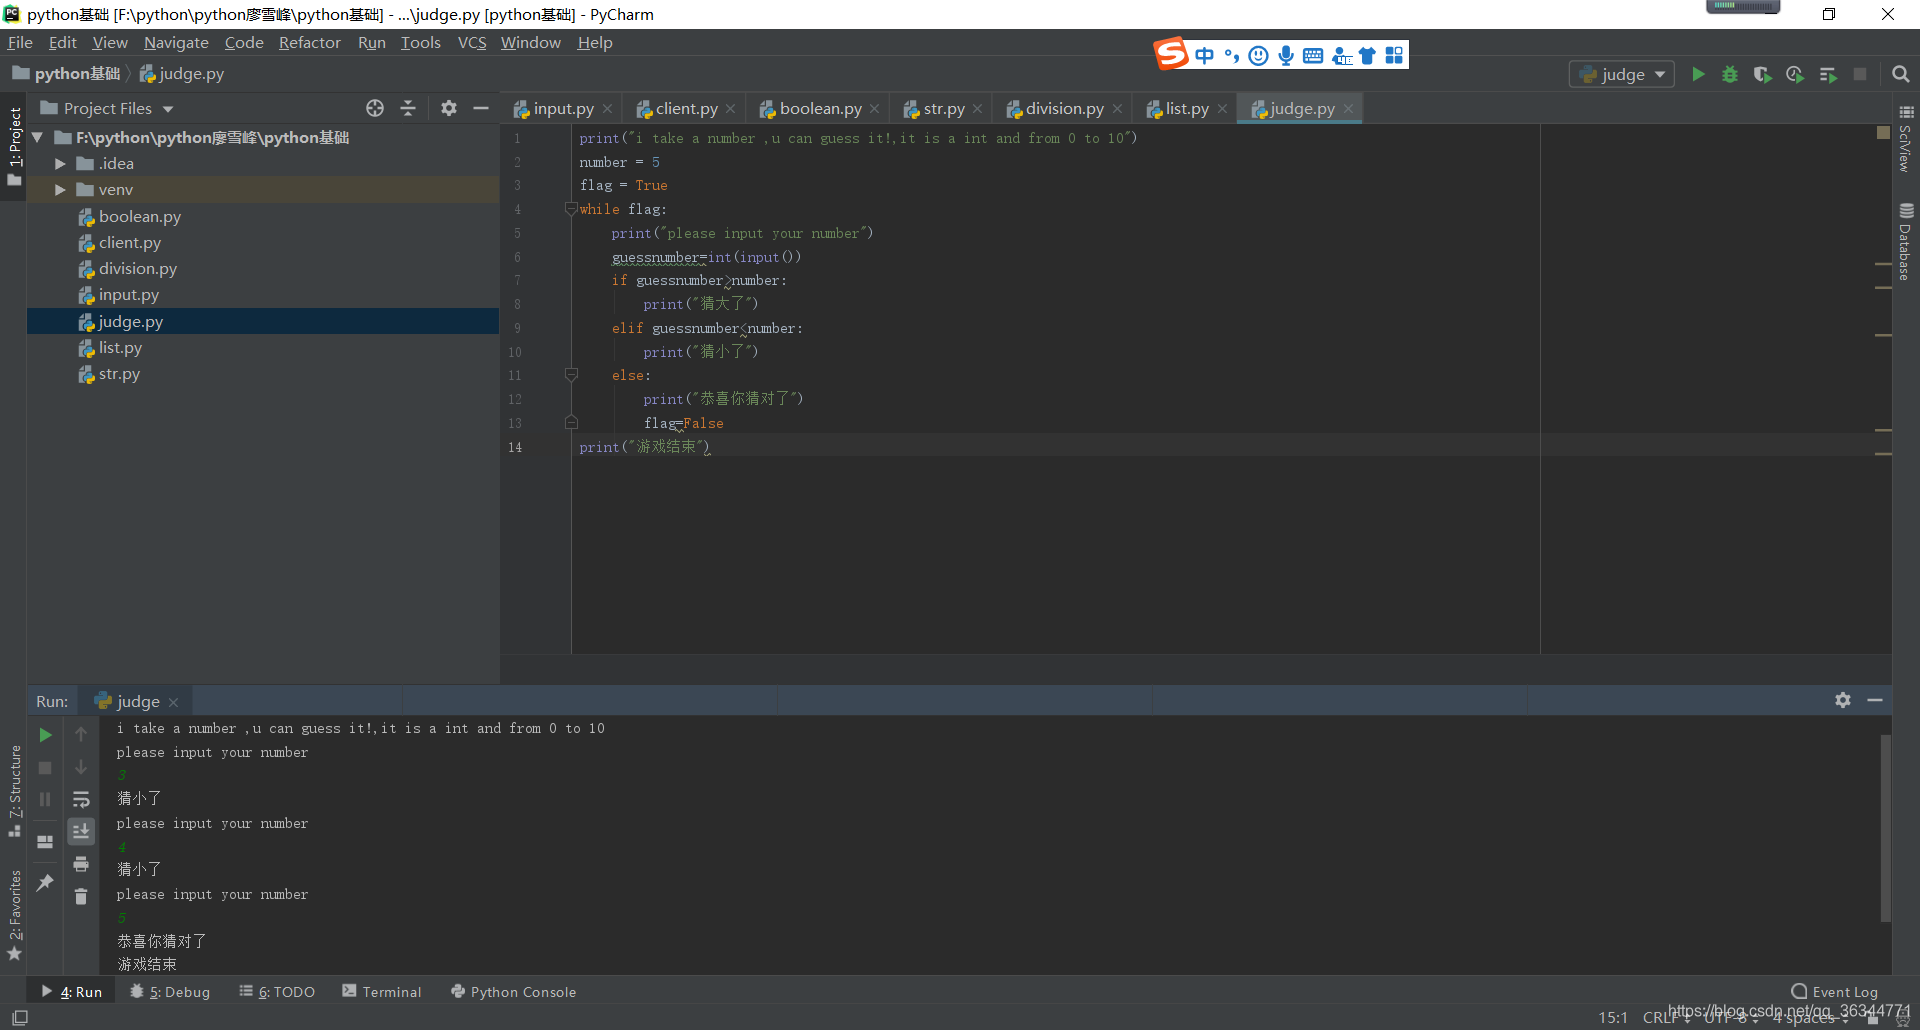Switch to the division.py editor tab
The height and width of the screenshot is (1030, 1920).
1064,108
